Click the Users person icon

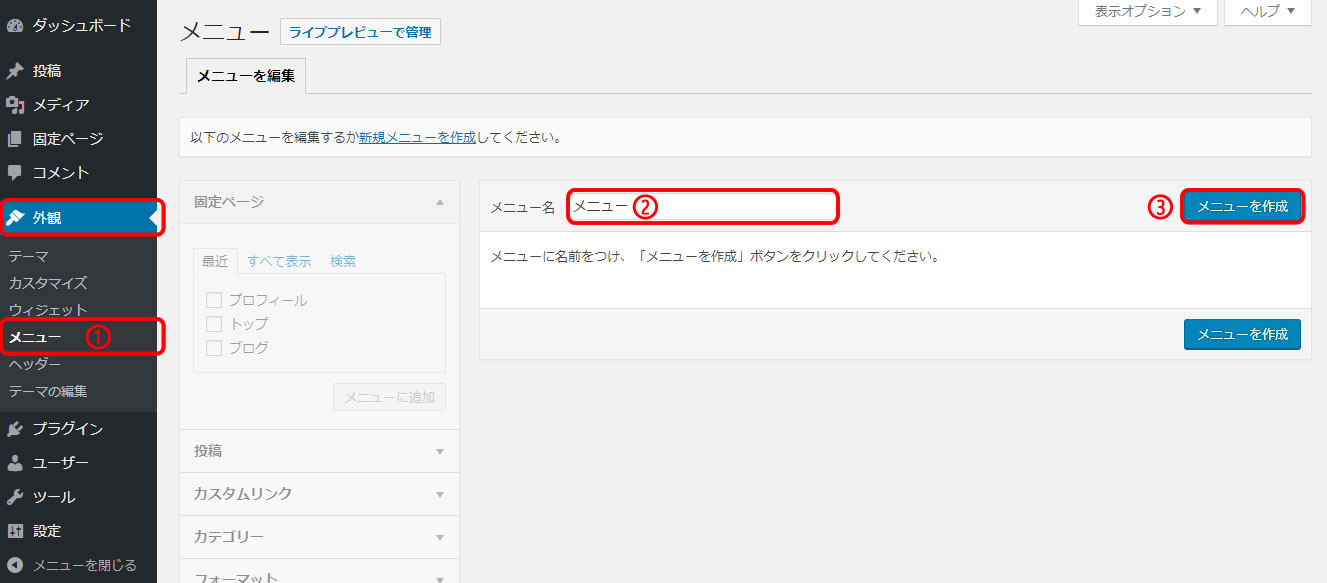(x=15, y=463)
